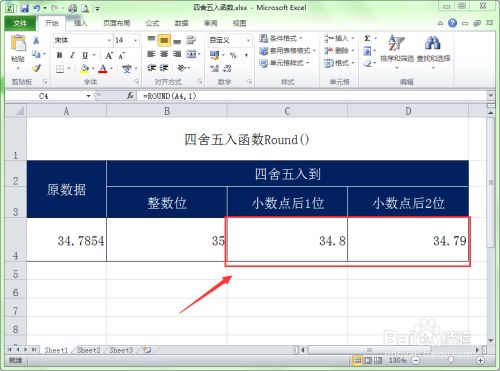
Task: Open the font size dropdown showing 14
Action: point(135,40)
